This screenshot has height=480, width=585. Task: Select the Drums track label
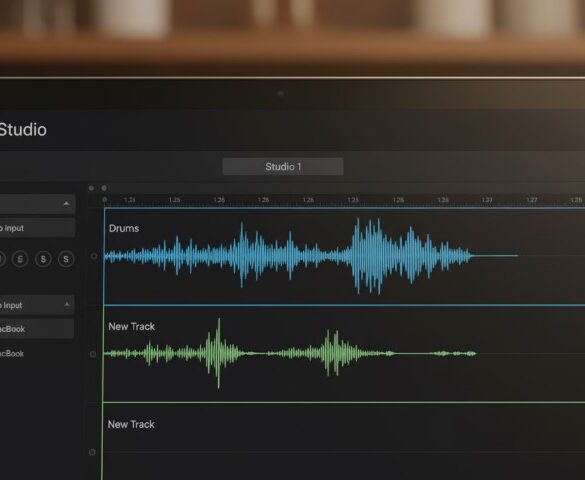[124, 228]
